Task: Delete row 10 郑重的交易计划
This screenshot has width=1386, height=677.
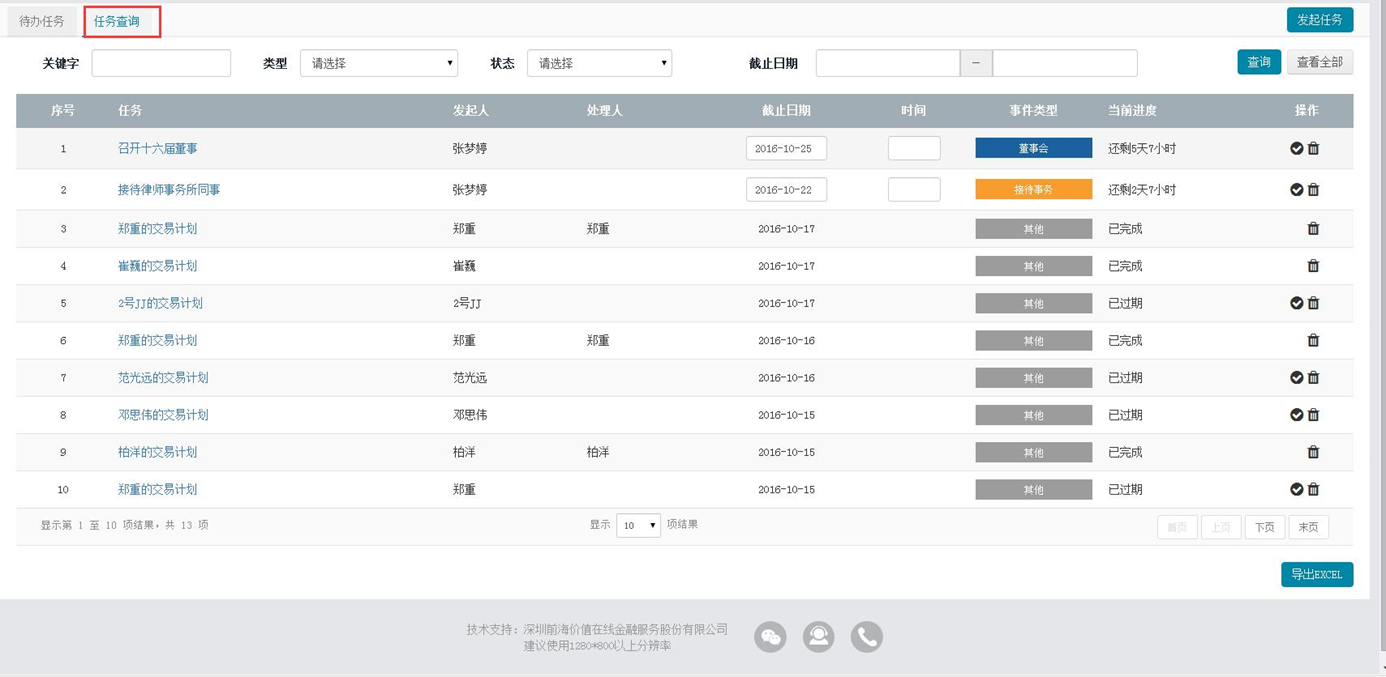Action: [1313, 489]
